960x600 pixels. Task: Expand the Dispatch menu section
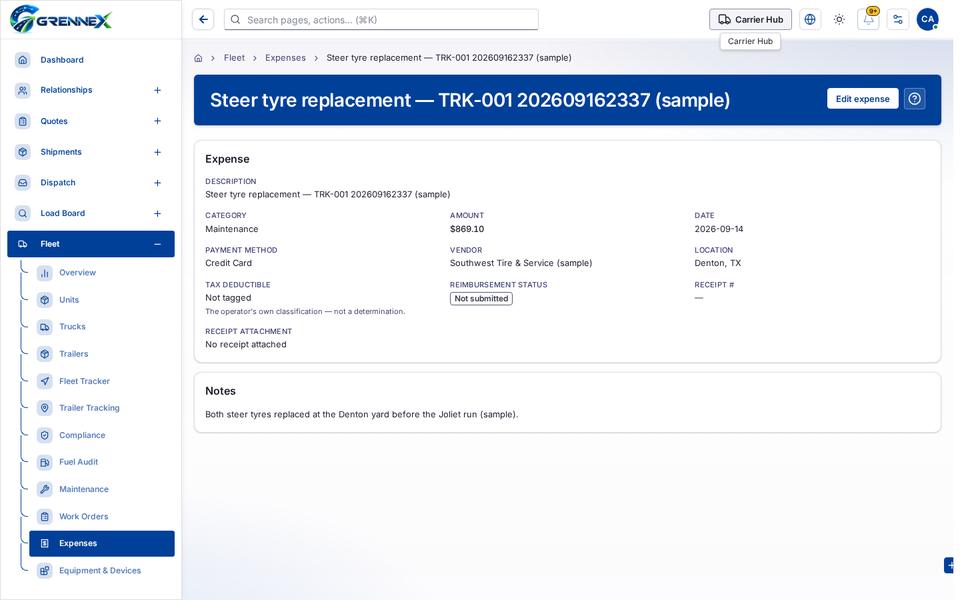[157, 182]
